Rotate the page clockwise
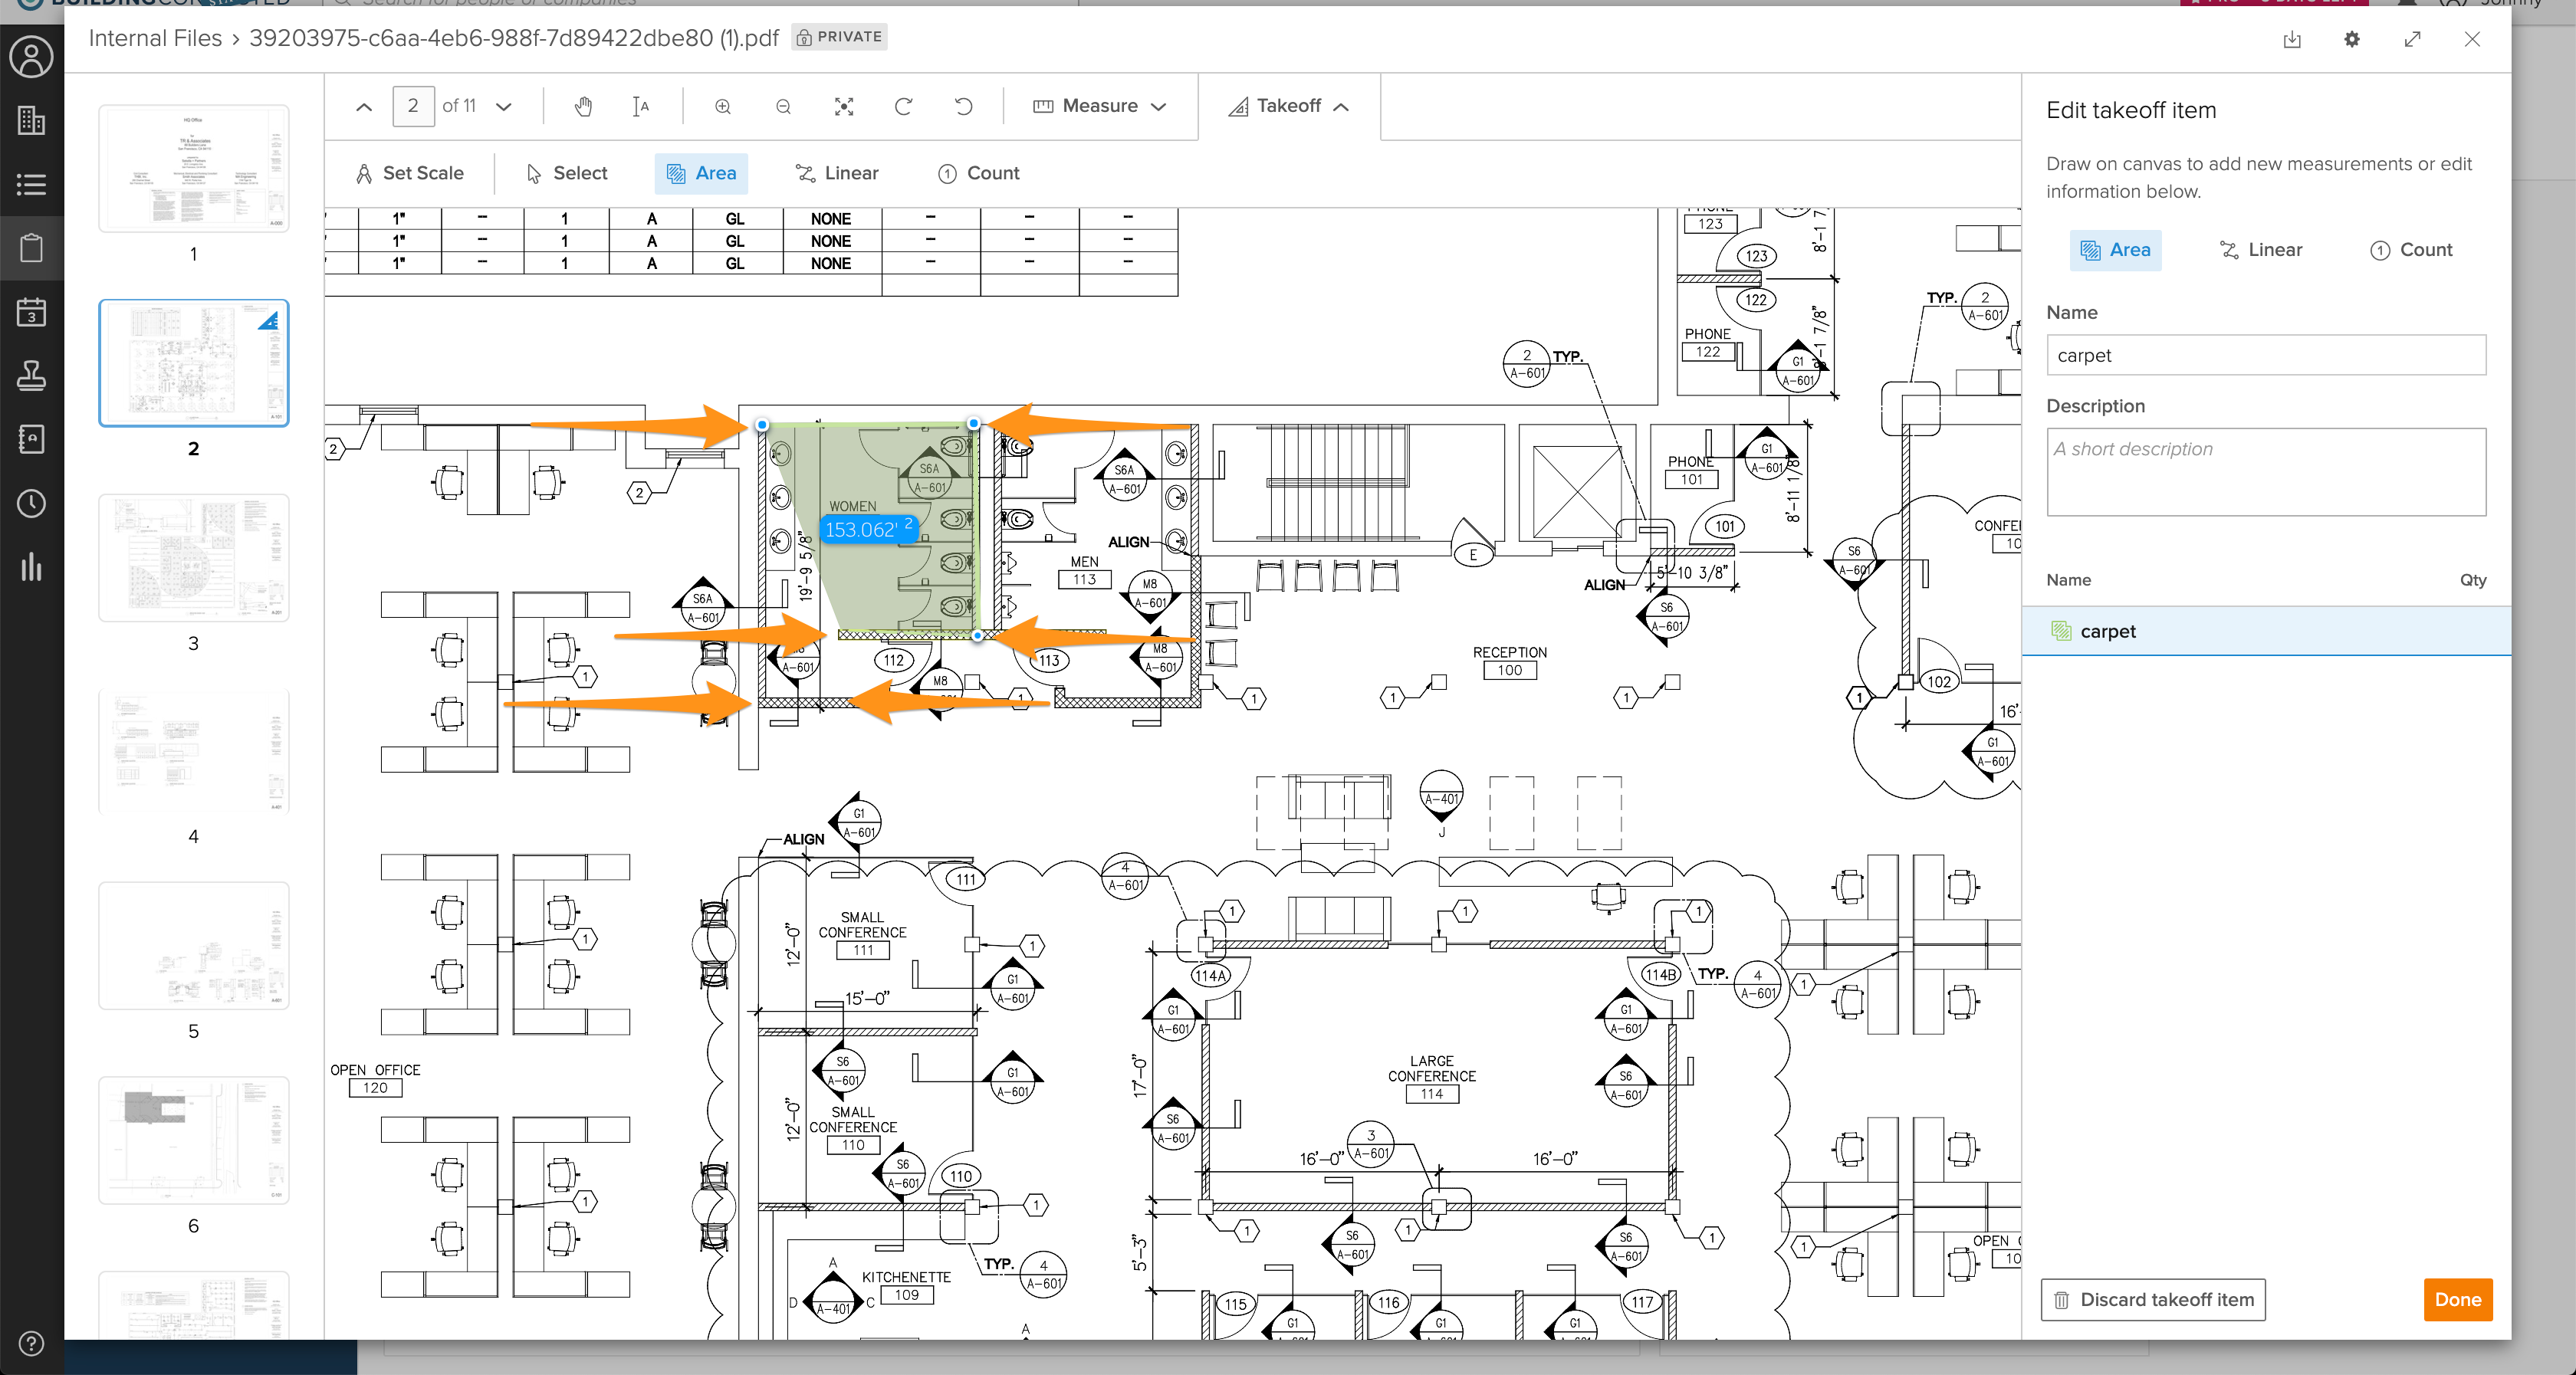This screenshot has height=1375, width=2576. [x=903, y=106]
